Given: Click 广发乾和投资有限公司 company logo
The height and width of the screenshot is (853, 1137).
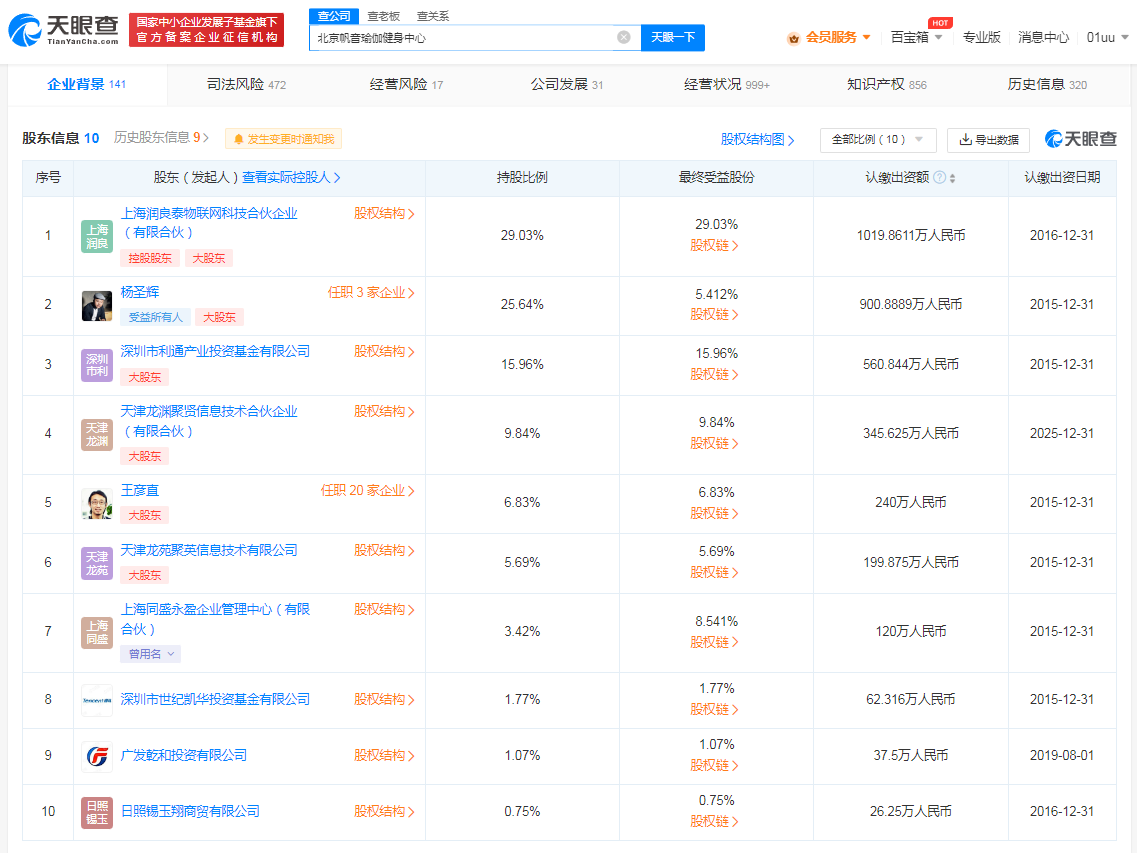Looking at the screenshot, I should click(96, 756).
